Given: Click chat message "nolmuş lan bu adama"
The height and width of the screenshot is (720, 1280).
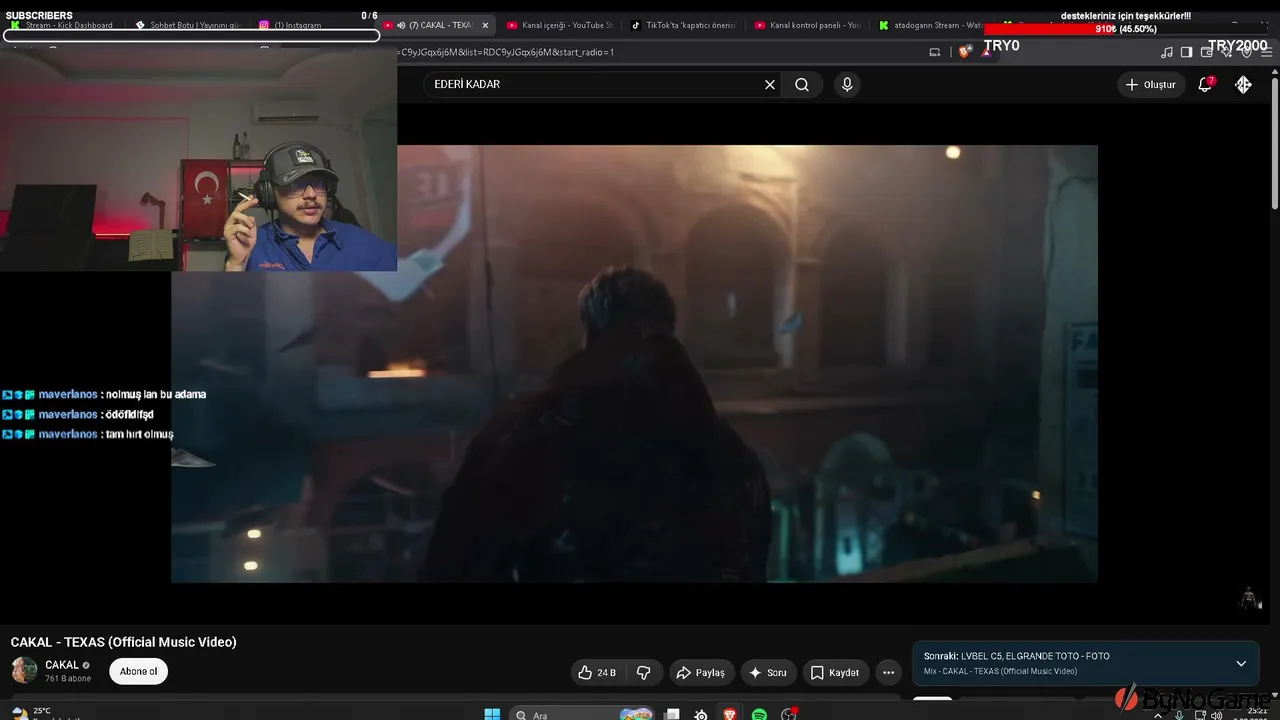Looking at the screenshot, I should click(156, 394).
